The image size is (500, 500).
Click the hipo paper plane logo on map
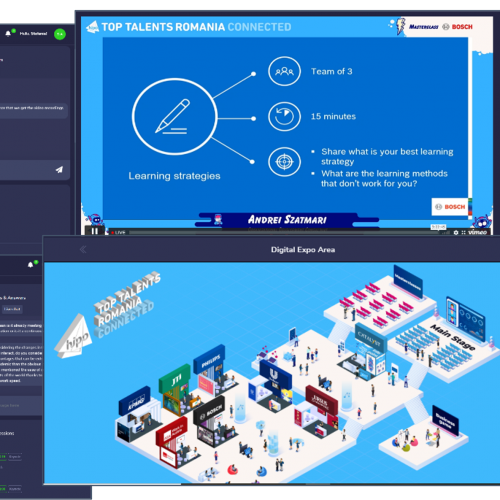(x=74, y=337)
